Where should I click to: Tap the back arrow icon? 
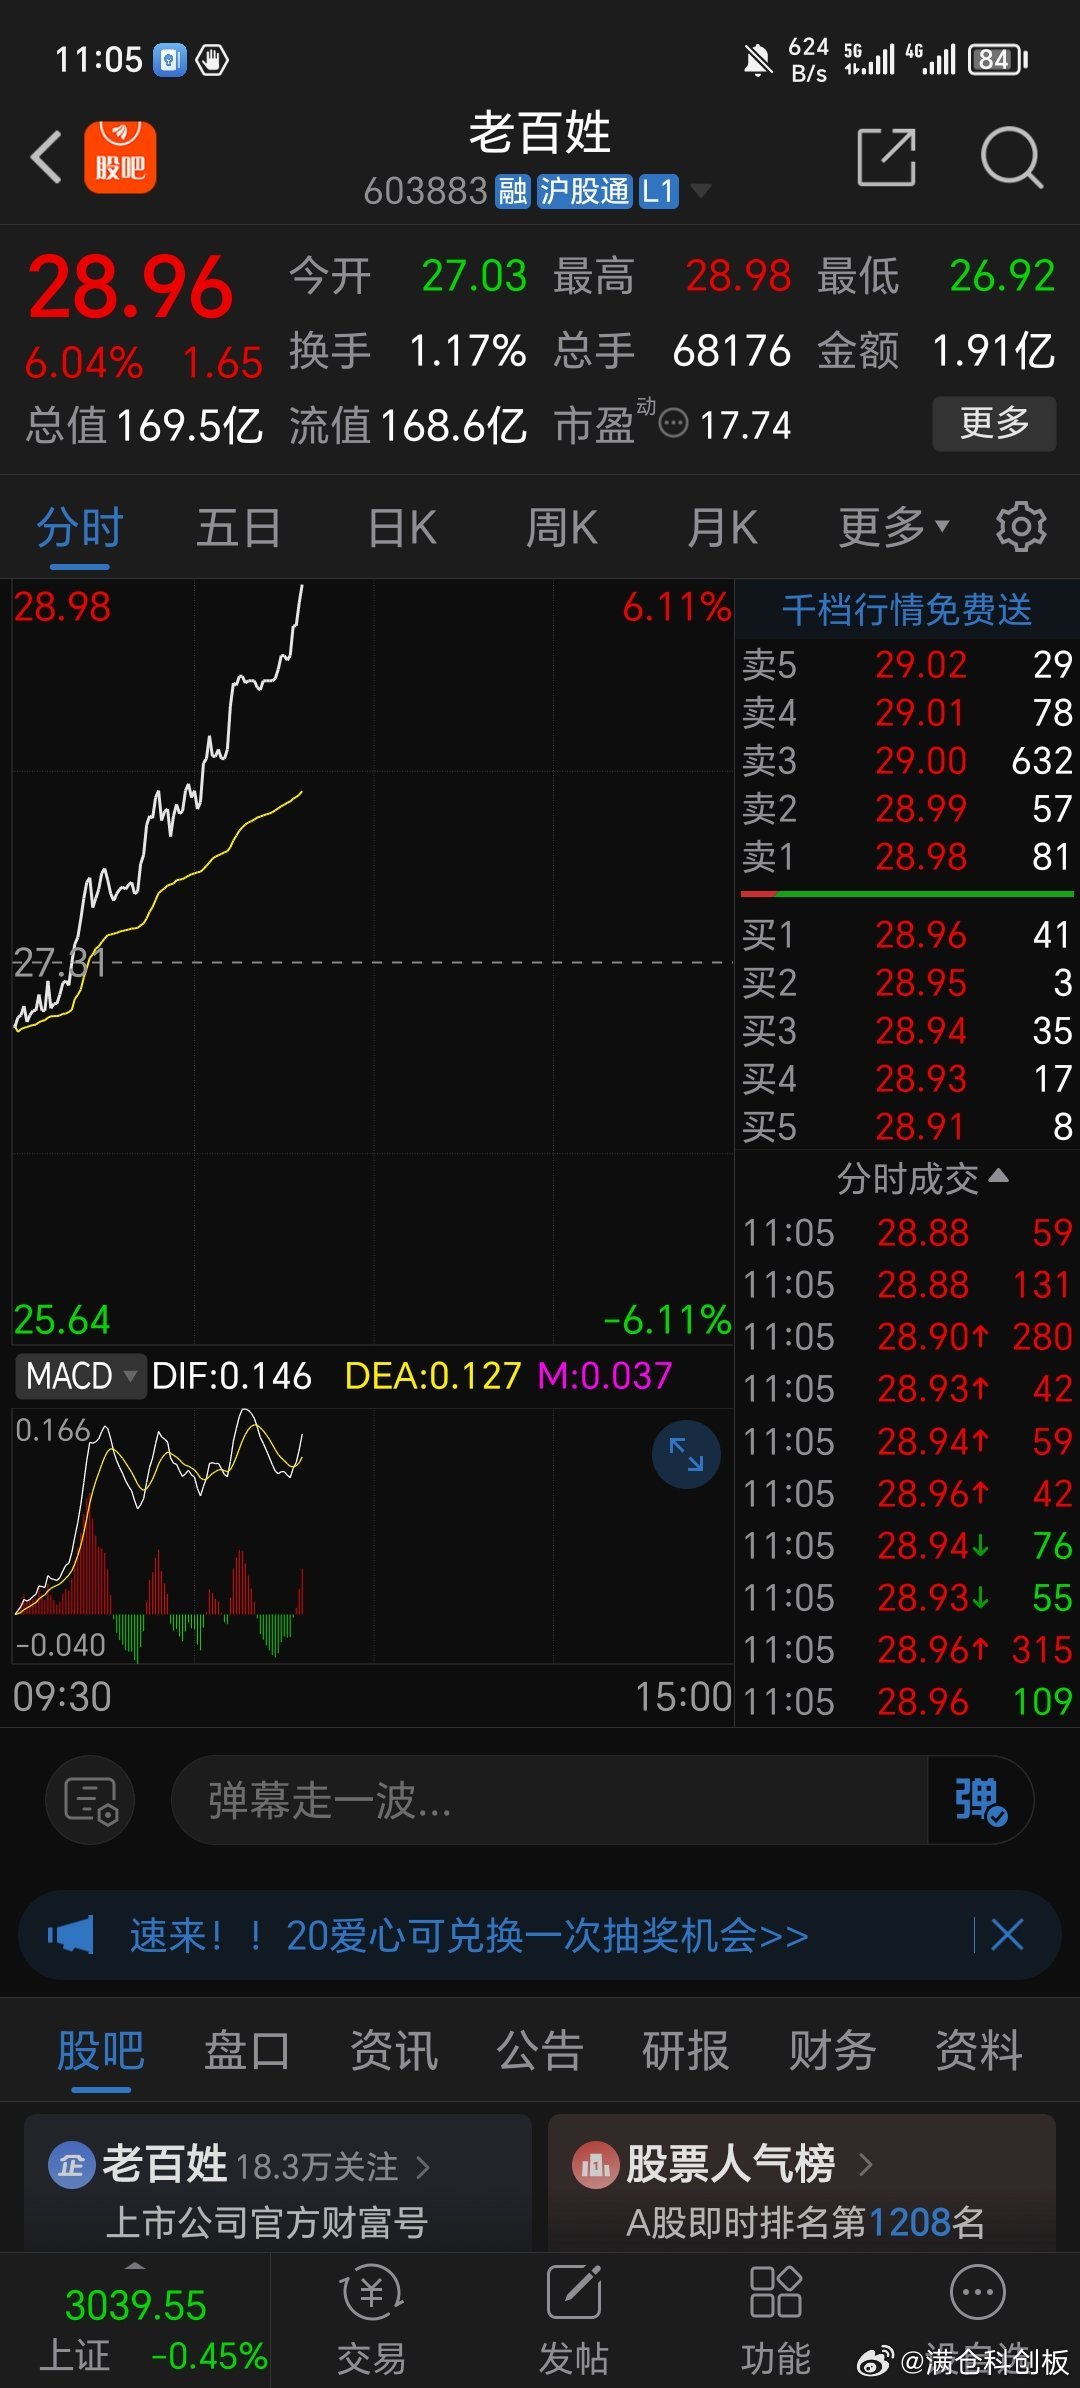click(x=47, y=157)
